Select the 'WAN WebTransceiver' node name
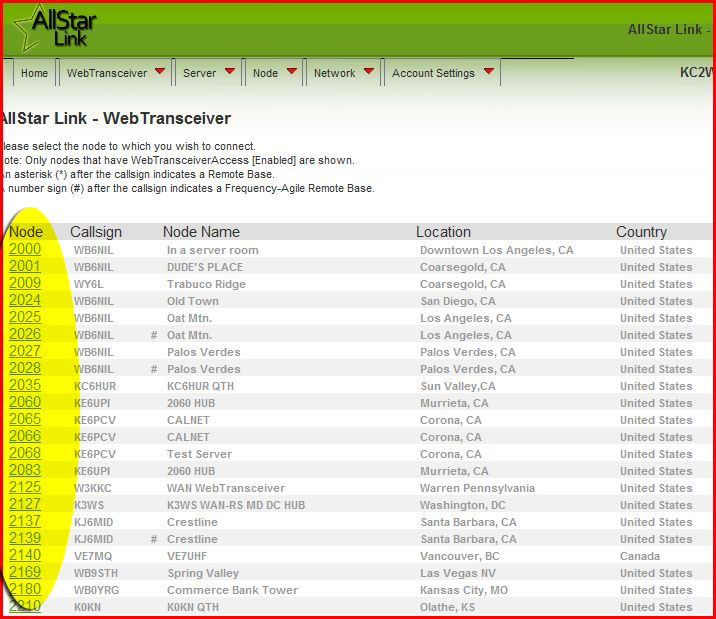This screenshot has width=716, height=619. (226, 488)
